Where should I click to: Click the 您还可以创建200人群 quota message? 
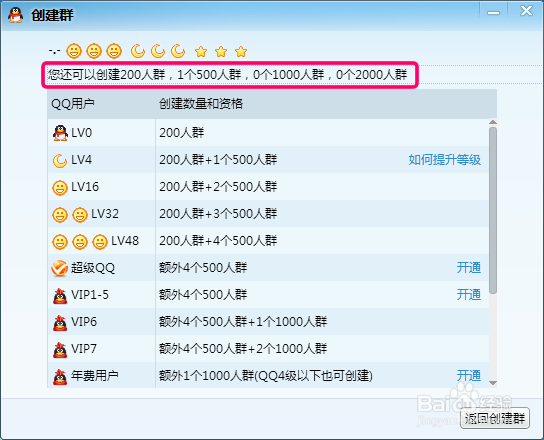pos(227,75)
